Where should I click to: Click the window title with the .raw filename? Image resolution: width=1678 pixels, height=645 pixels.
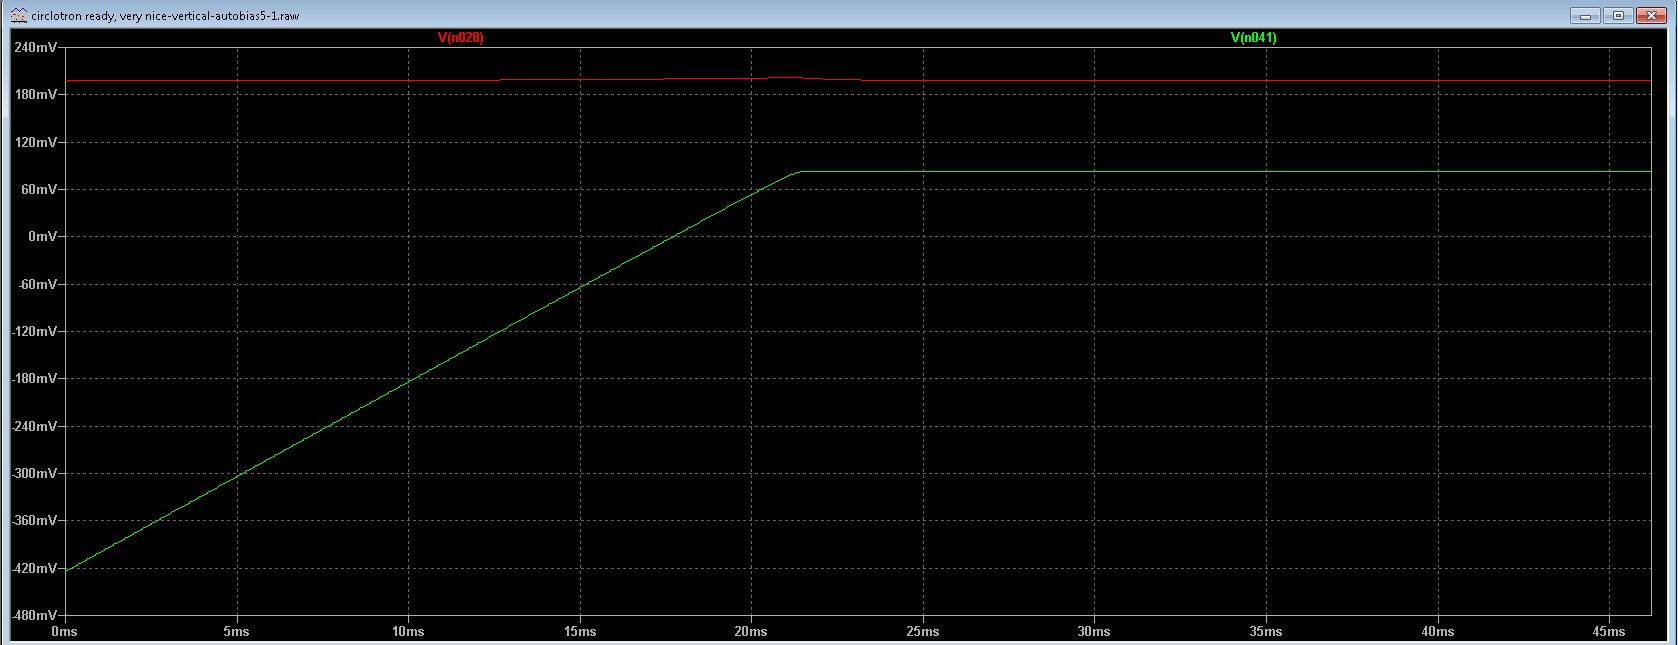click(x=165, y=16)
